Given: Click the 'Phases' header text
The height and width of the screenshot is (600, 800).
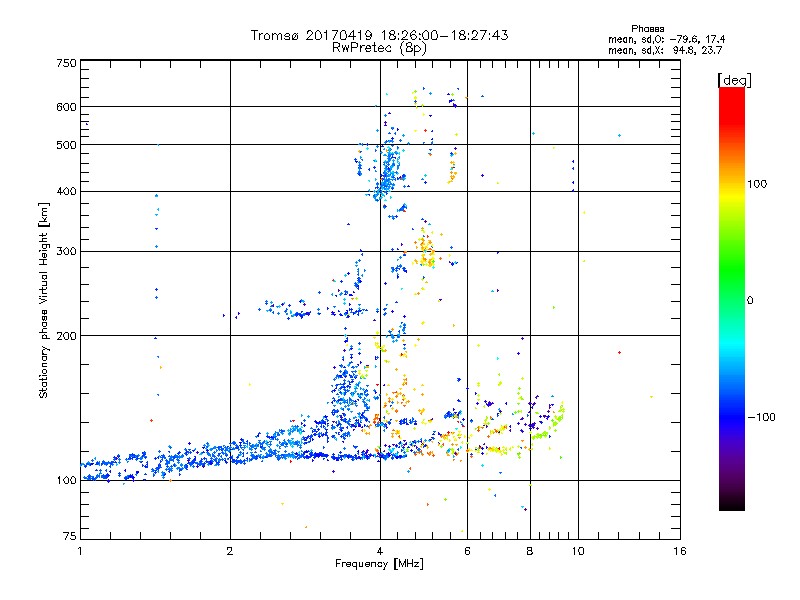Looking at the screenshot, I should [647, 29].
